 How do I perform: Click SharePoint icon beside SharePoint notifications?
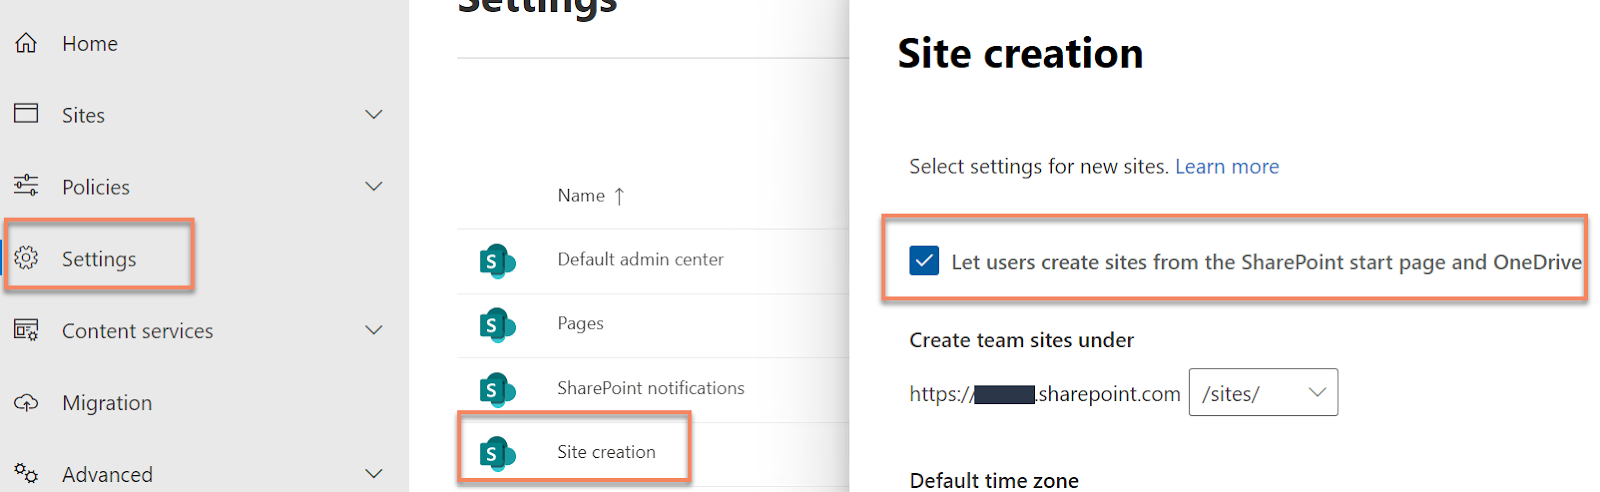[497, 389]
